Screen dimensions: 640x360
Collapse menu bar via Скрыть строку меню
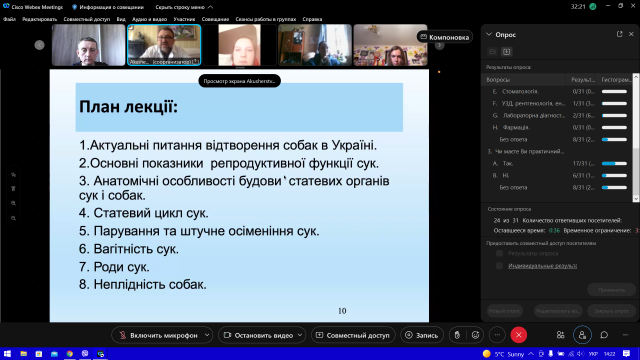(184, 7)
